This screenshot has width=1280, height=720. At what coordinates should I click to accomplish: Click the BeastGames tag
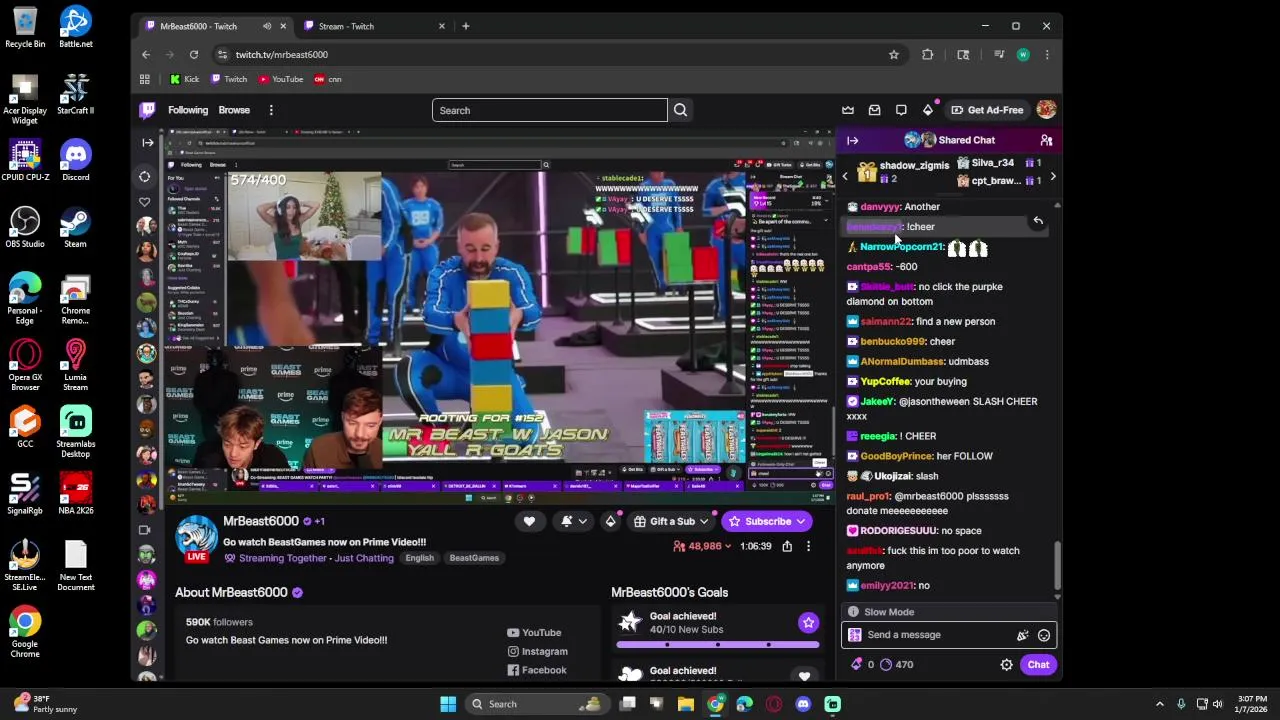[474, 558]
